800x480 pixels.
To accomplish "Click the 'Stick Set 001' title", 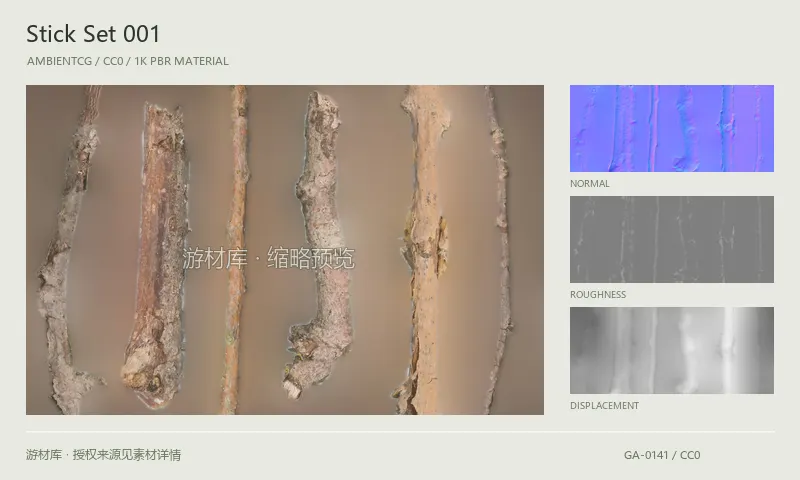I will point(93,34).
